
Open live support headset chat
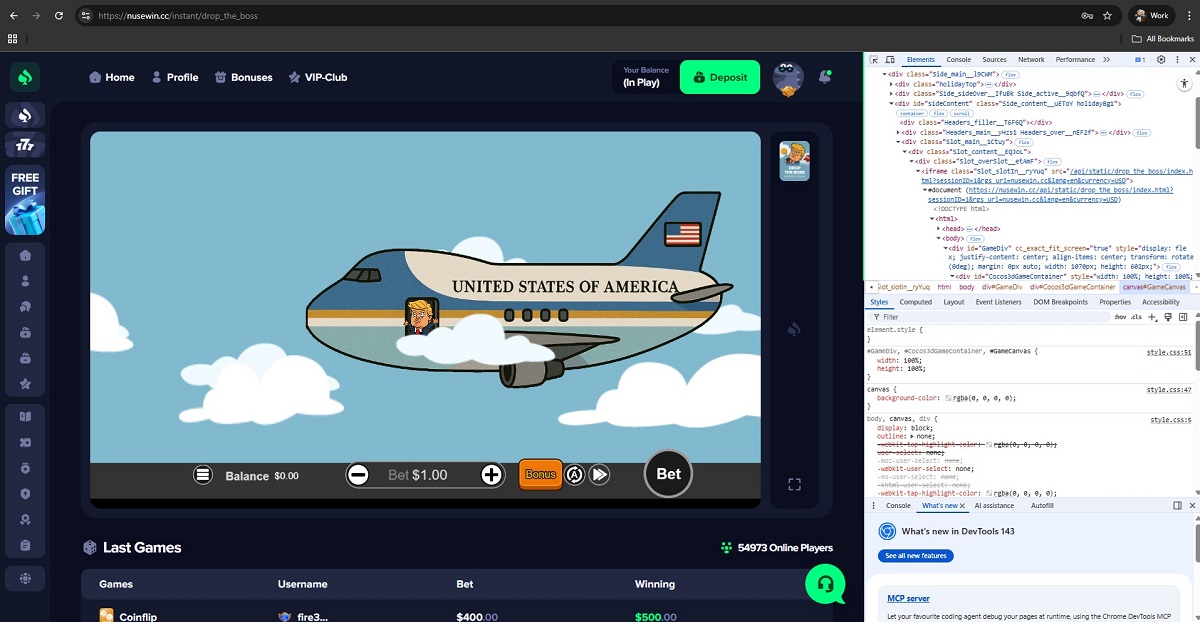coord(825,582)
